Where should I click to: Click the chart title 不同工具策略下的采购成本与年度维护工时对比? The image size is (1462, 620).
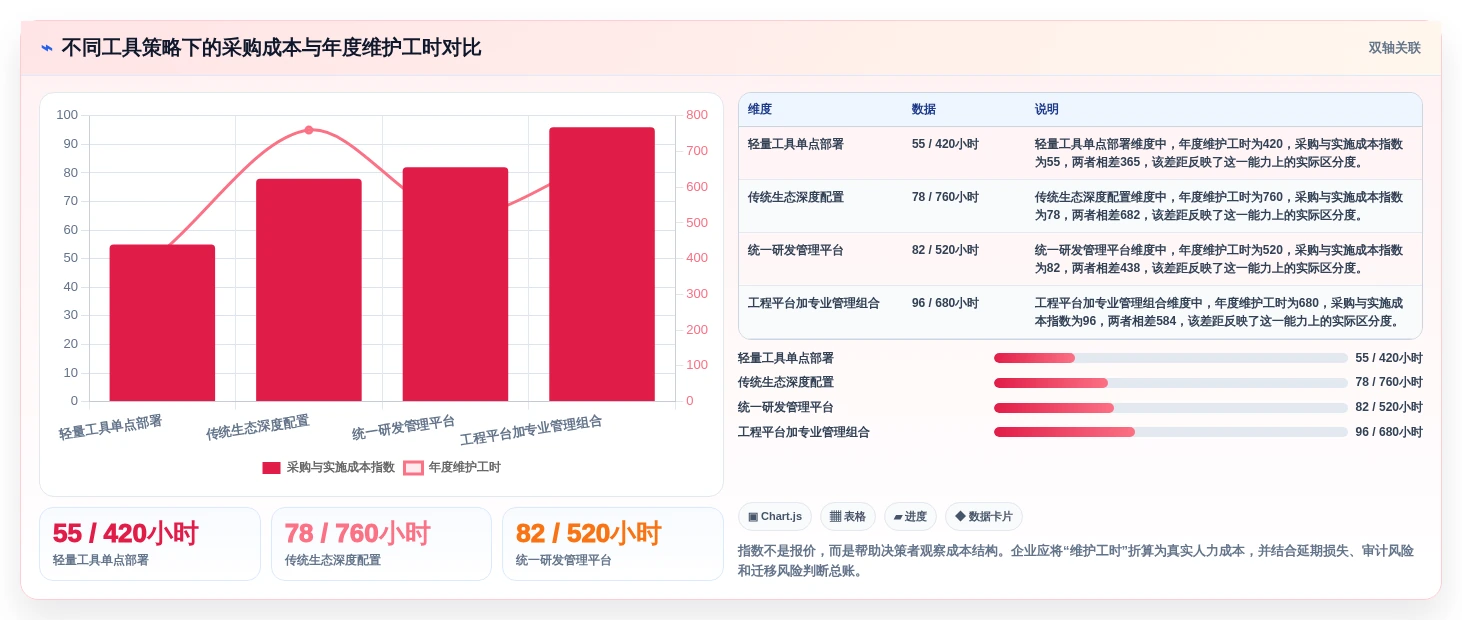pos(271,48)
